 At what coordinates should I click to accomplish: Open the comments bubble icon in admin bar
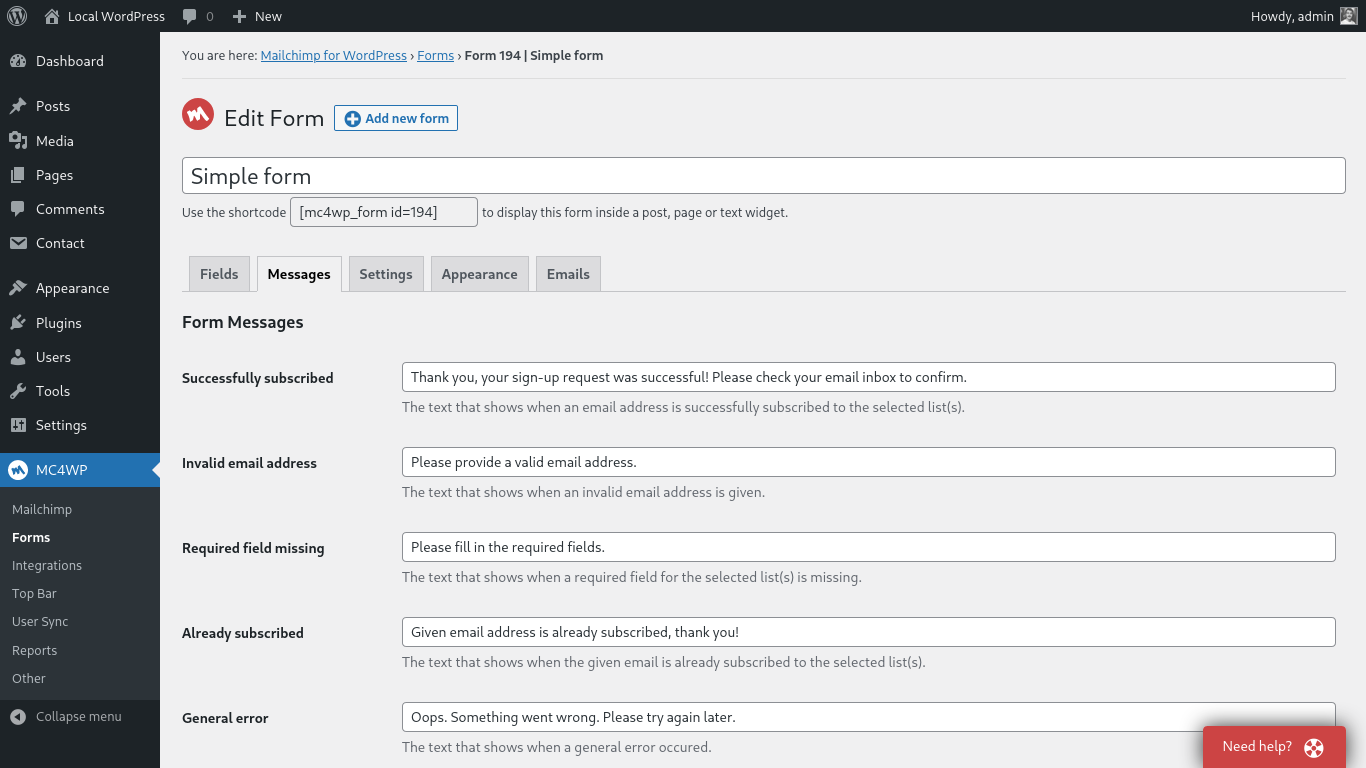(x=190, y=16)
